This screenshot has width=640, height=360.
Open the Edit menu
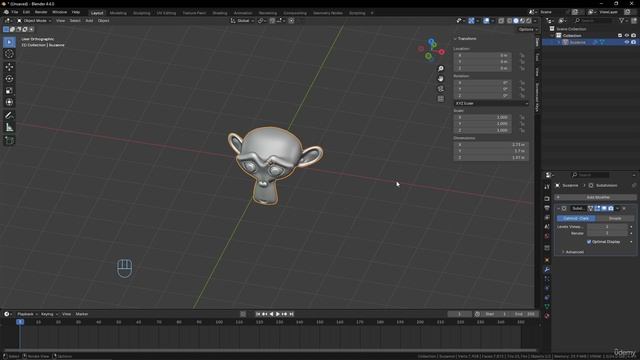pyautogui.click(x=26, y=12)
